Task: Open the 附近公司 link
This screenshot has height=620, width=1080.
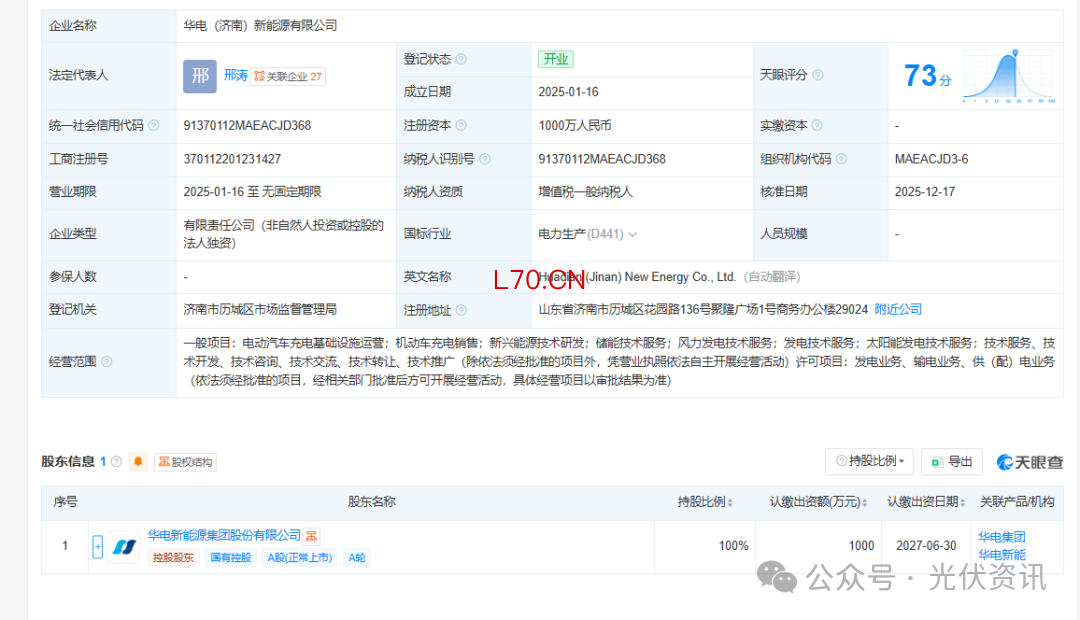Action: click(898, 309)
